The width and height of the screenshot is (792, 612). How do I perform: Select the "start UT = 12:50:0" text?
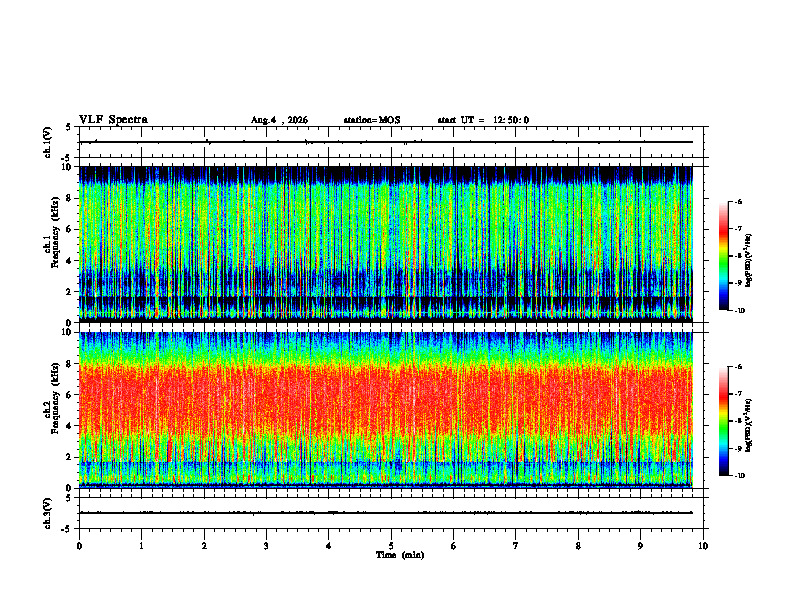tap(483, 120)
